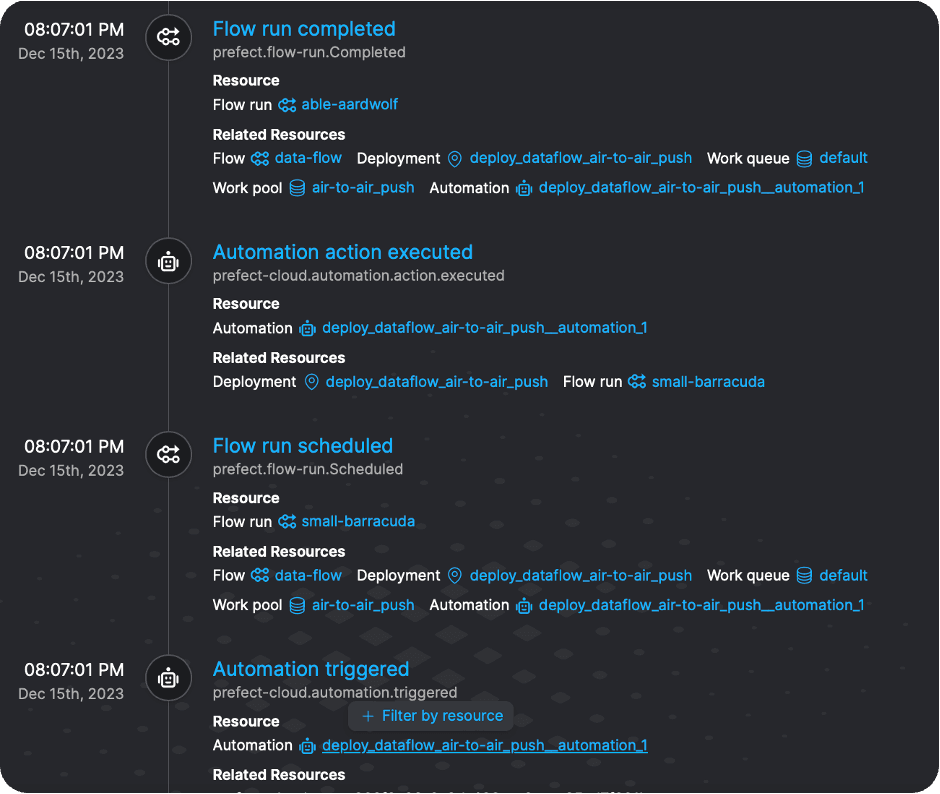Viewport: 940px width, 794px height.
Task: Open small-barracuda resource in Flow run scheduled
Action: [357, 522]
